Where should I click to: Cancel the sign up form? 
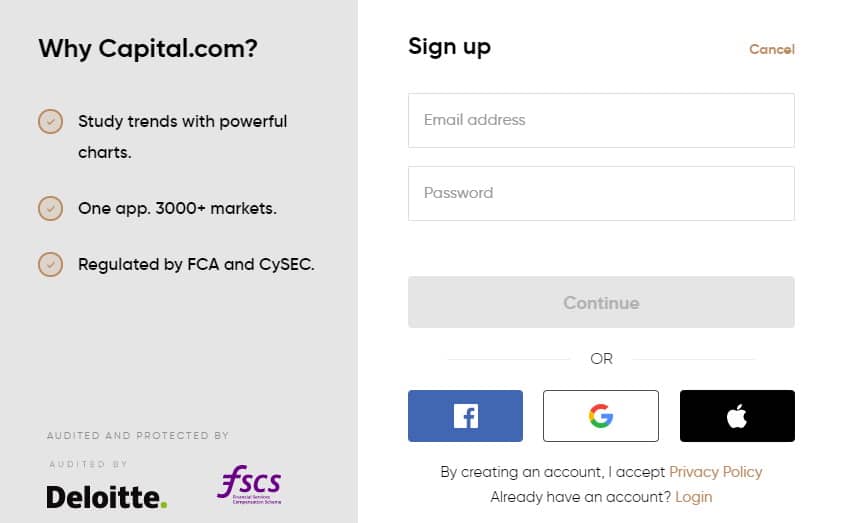coord(771,49)
